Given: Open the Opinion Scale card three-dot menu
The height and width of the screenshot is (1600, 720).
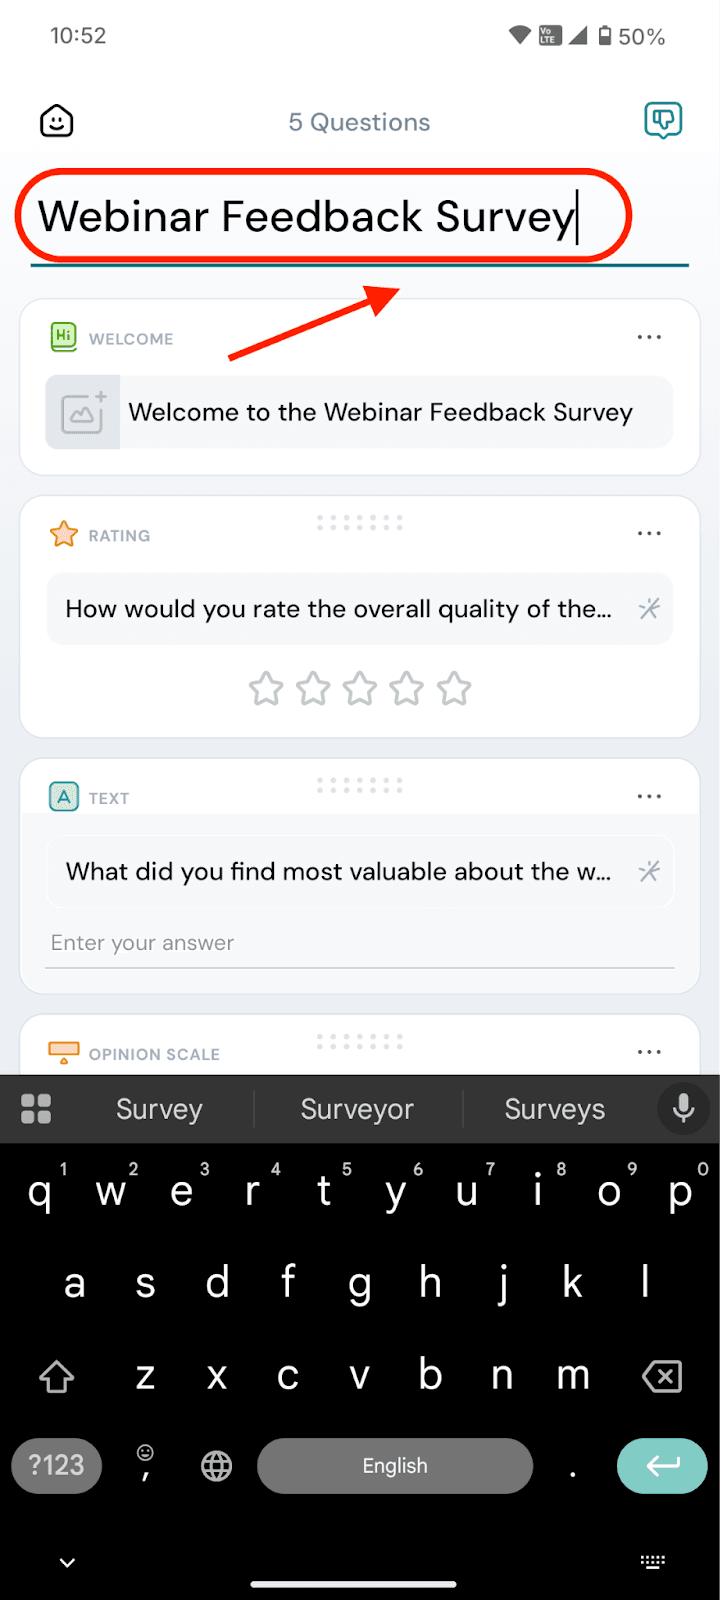Looking at the screenshot, I should 649,1052.
